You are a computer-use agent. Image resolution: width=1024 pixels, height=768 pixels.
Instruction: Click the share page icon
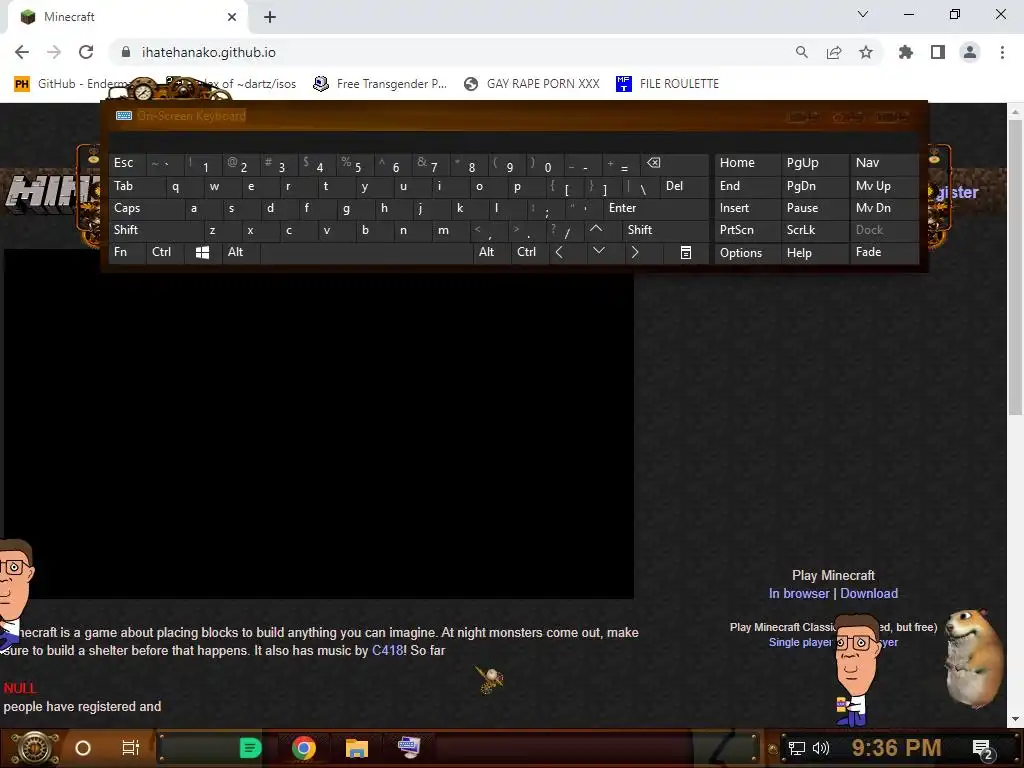pyautogui.click(x=834, y=52)
